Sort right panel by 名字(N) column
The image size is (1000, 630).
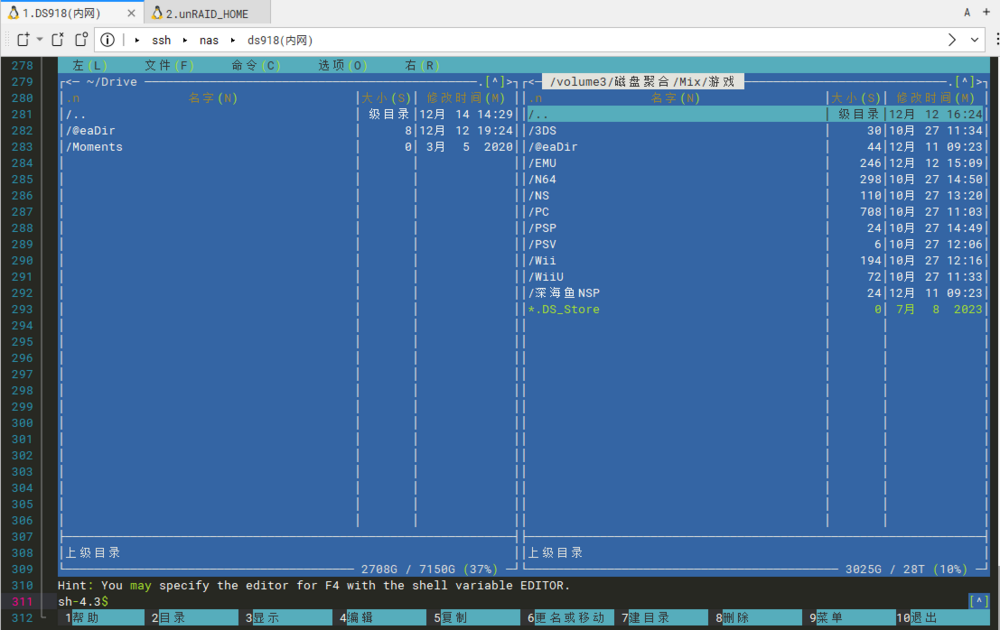(675, 98)
